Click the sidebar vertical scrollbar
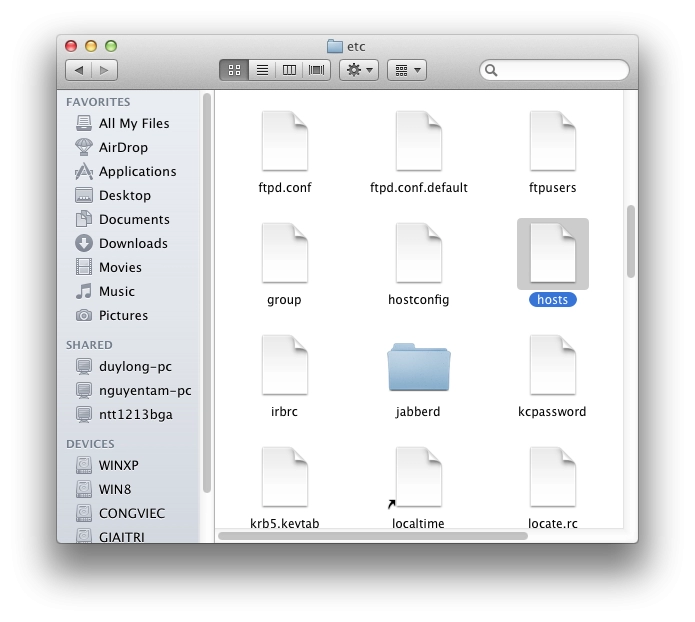The height and width of the screenshot is (622, 695). pyautogui.click(x=207, y=293)
